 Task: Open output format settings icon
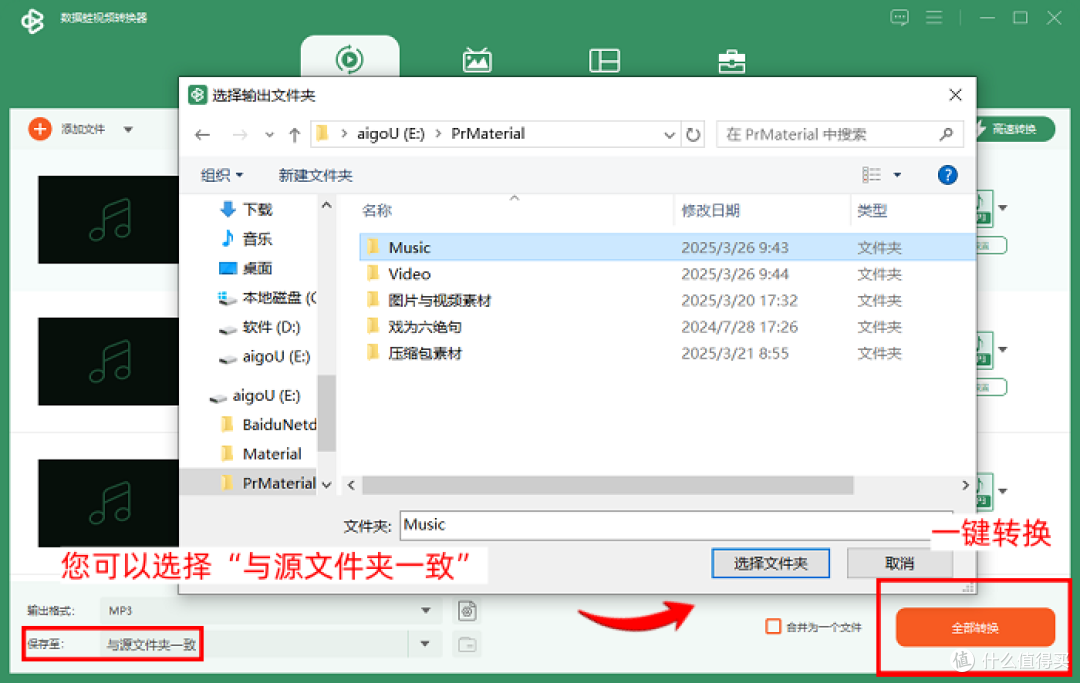click(467, 611)
